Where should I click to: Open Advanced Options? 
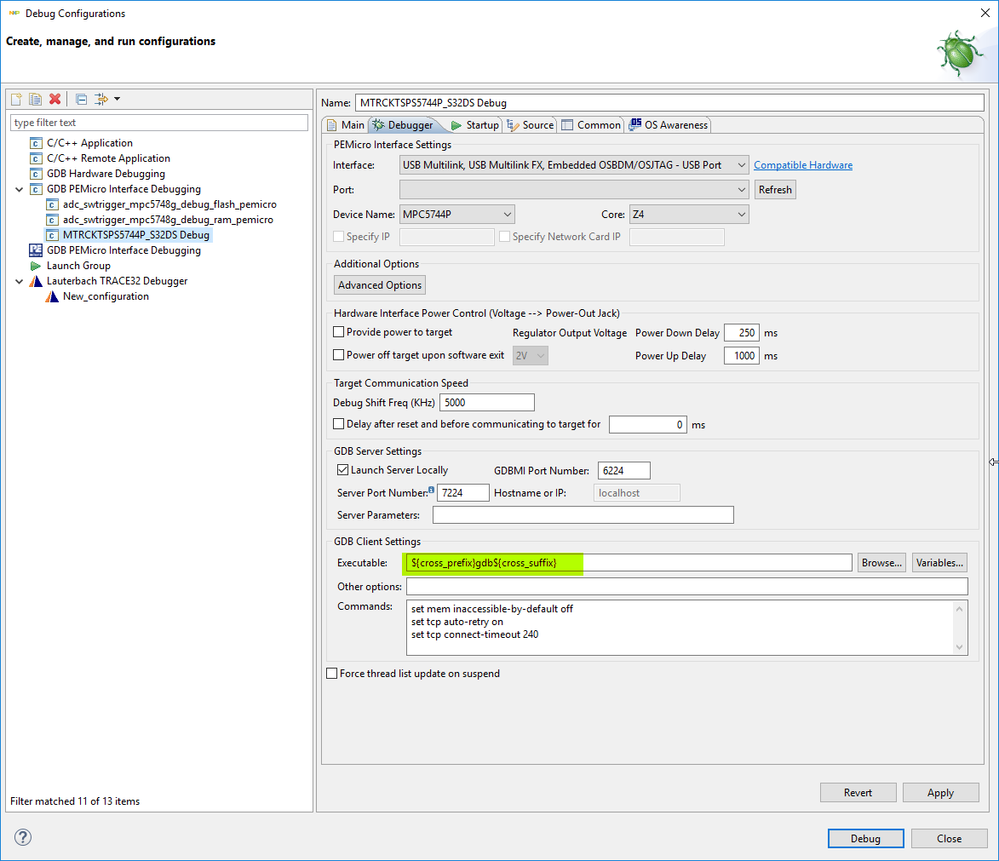[x=380, y=285]
